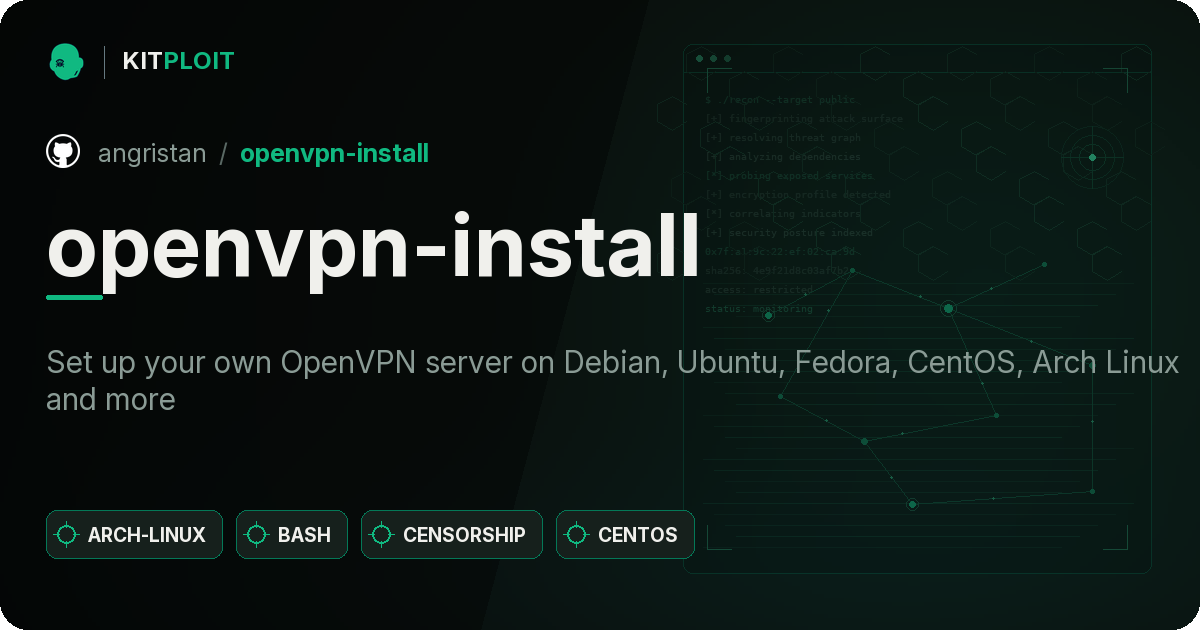1200x630 pixels.
Task: Open the GitHub octocat icon
Action: tap(63, 152)
